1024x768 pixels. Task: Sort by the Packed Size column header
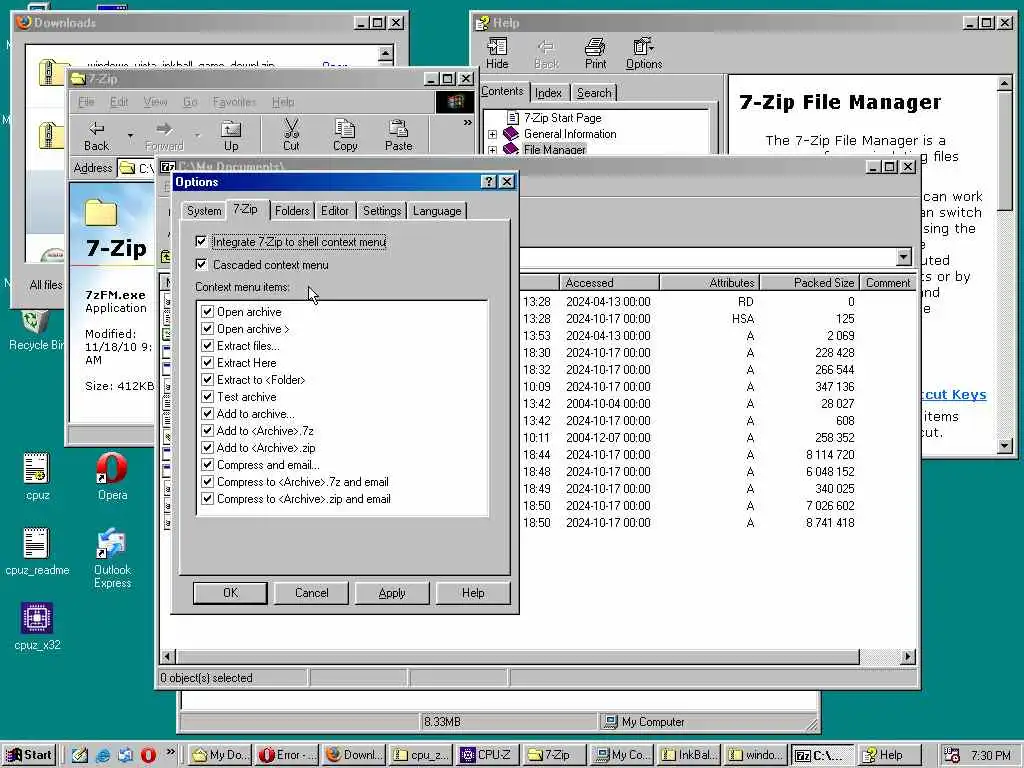[x=808, y=283]
